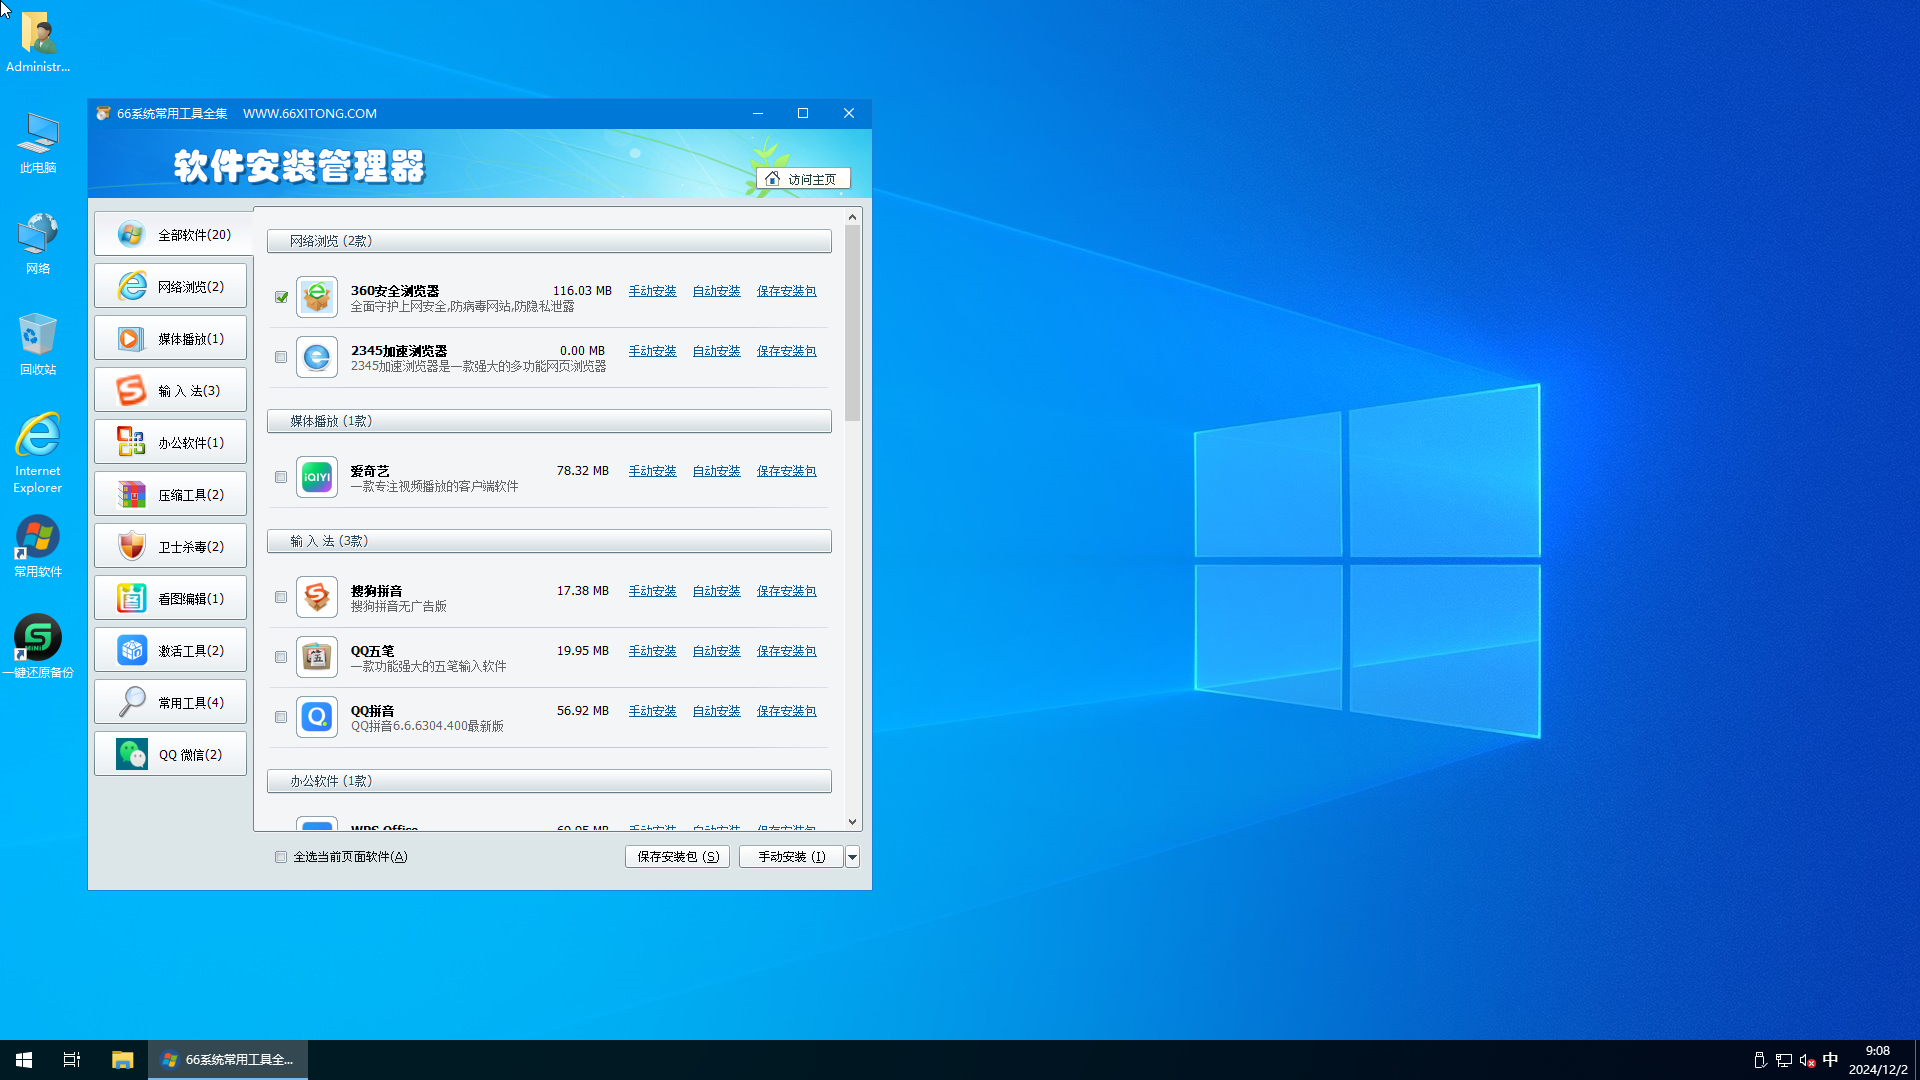Switch to 媒体播放(1) category tab

[x=171, y=338]
